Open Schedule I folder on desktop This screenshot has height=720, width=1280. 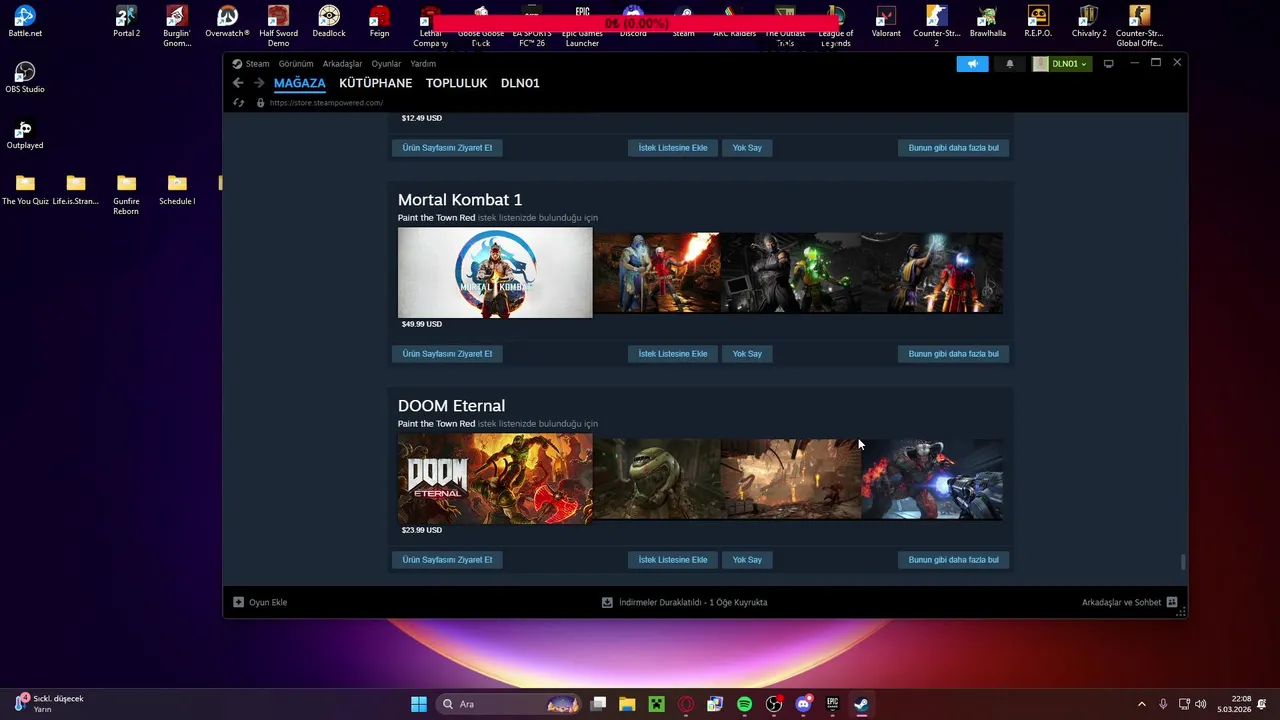177,189
